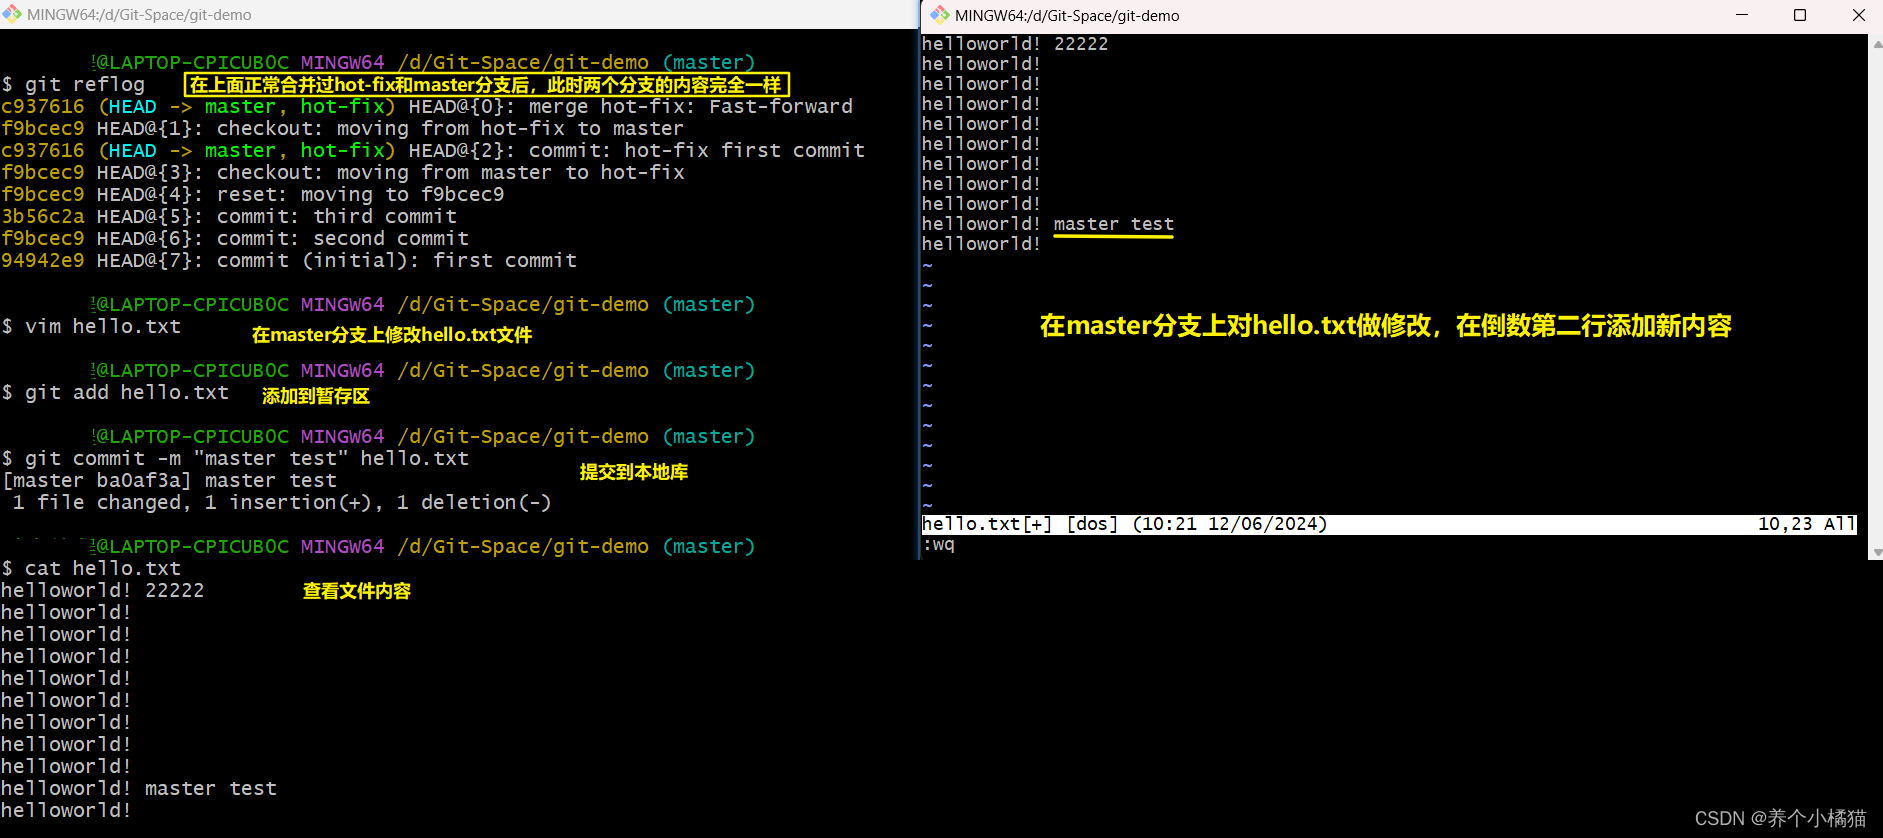Click scrollbar down arrow in right terminal
This screenshot has width=1883, height=838.
point(1877,552)
